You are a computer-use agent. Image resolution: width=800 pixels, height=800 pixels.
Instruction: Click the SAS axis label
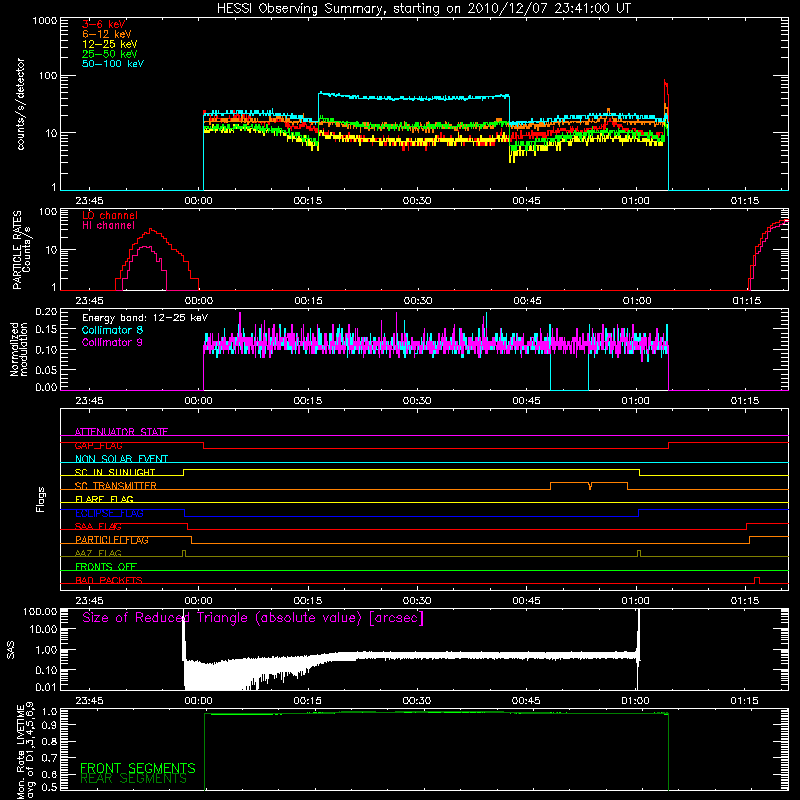point(10,650)
